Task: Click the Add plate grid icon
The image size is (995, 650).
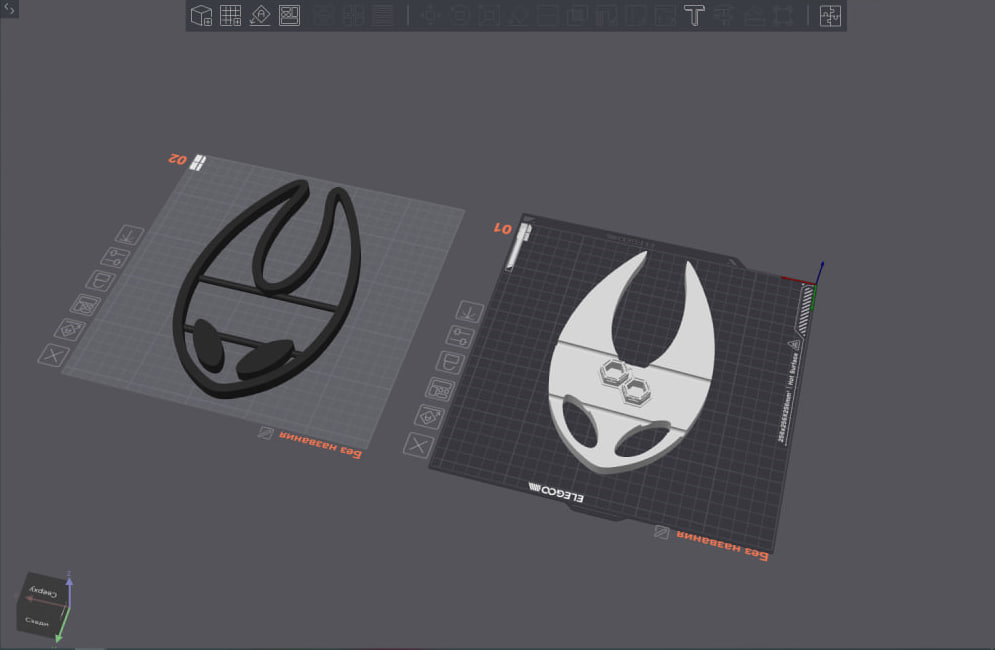Action: (230, 15)
